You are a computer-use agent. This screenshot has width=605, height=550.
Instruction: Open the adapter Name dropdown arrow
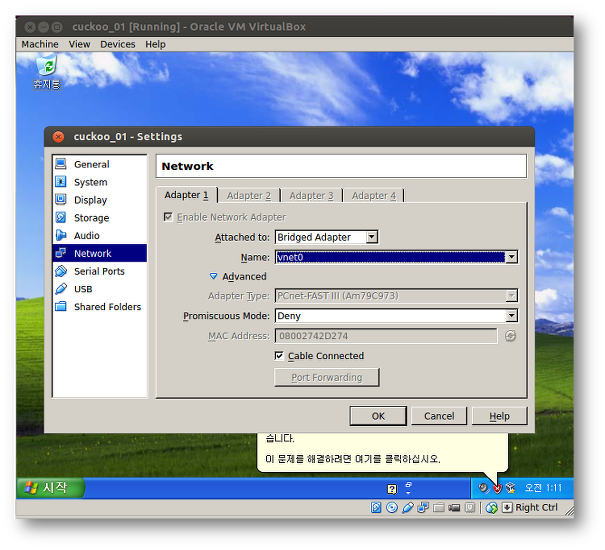[511, 257]
